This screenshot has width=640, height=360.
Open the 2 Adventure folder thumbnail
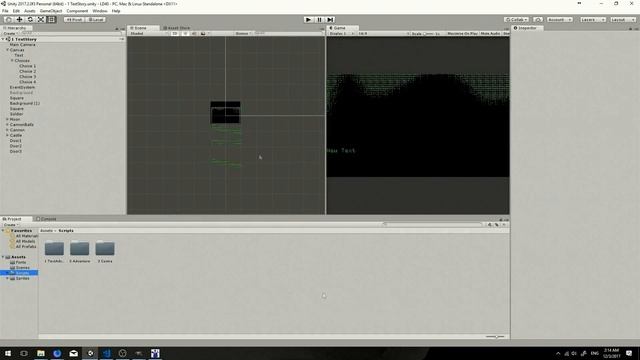(x=80, y=249)
